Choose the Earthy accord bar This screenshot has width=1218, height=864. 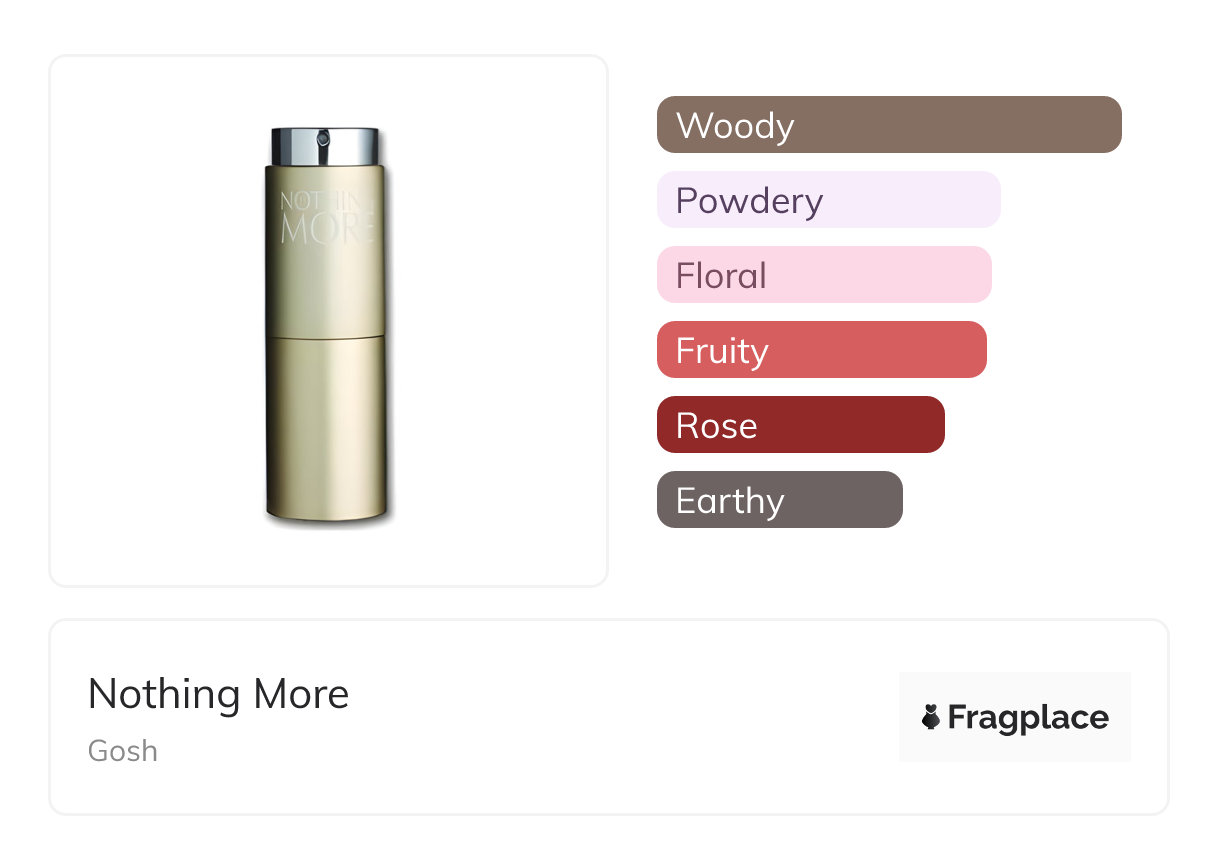tap(779, 500)
